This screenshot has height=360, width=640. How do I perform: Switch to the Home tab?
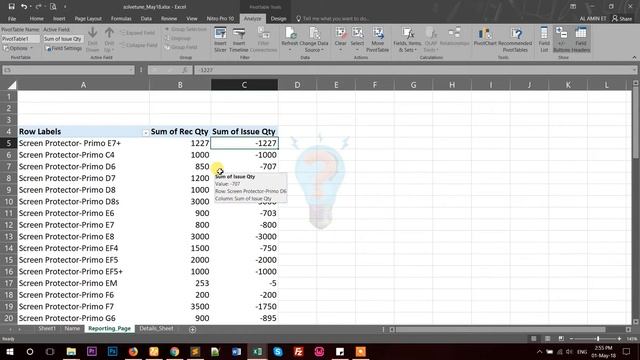36,19
